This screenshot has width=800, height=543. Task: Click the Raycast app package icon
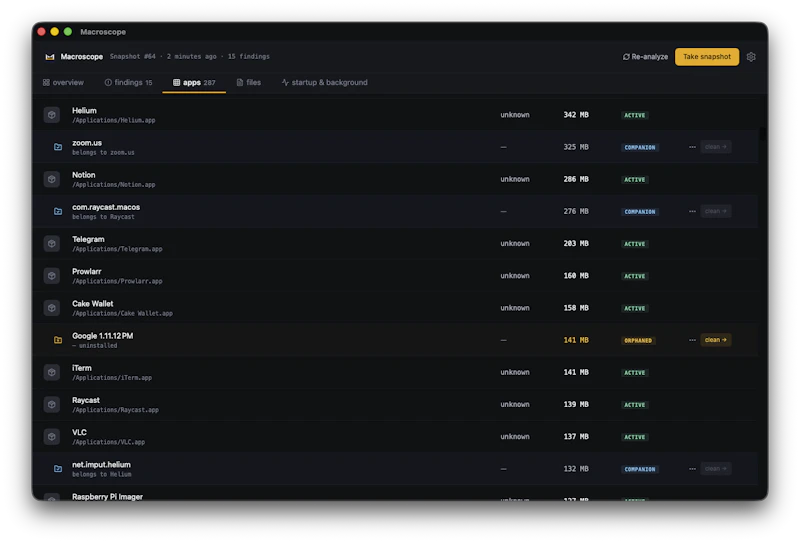[52, 404]
